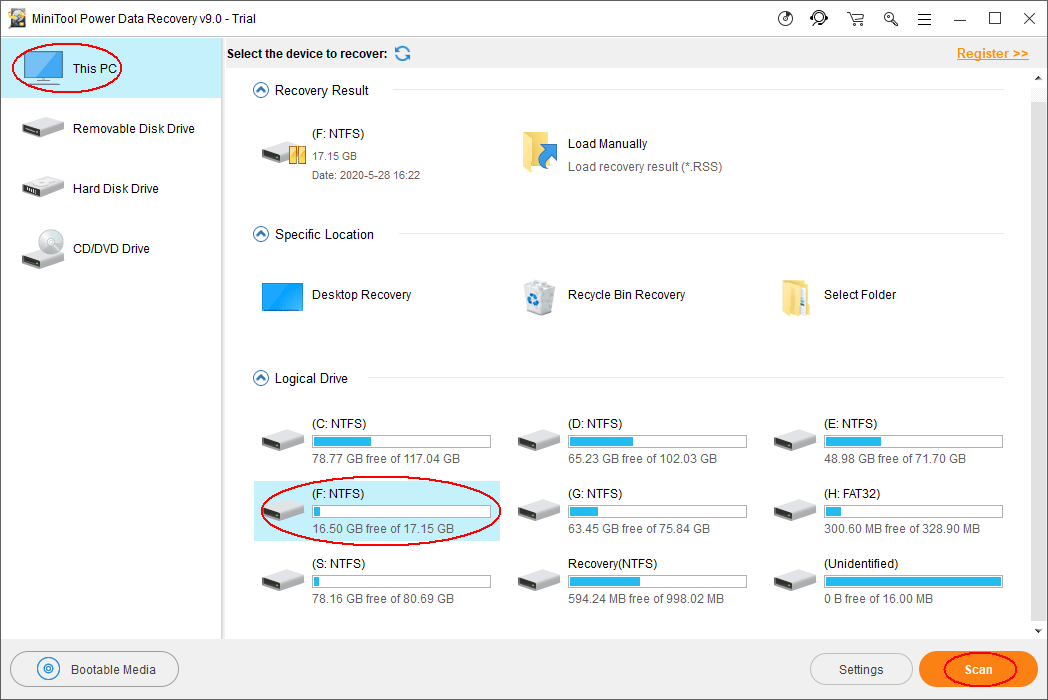
Task: Collapse the Specific Location section
Action: click(260, 235)
